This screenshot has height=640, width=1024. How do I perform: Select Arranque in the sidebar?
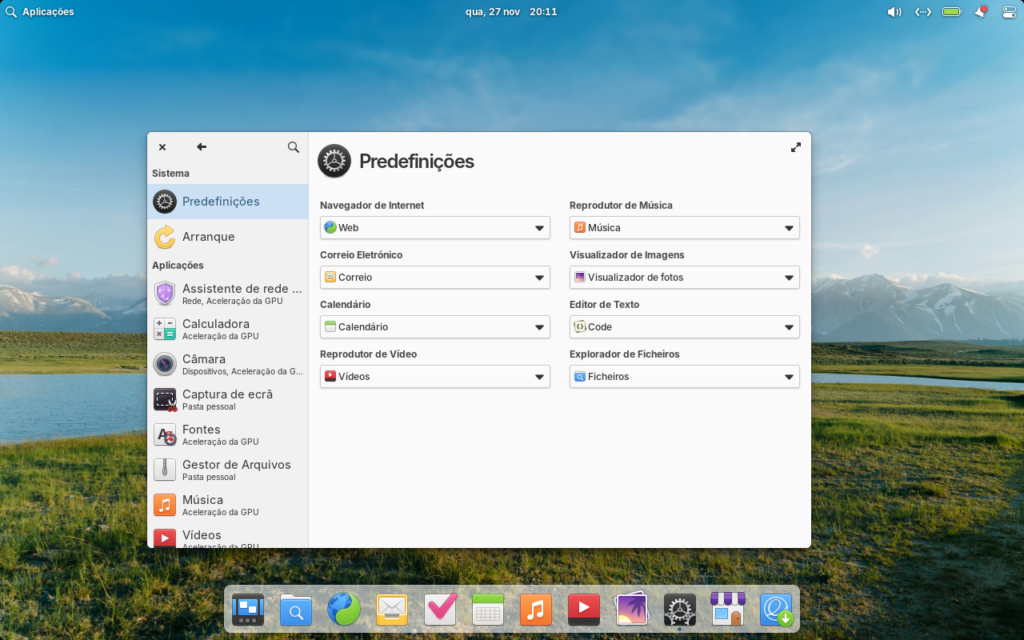pos(228,236)
